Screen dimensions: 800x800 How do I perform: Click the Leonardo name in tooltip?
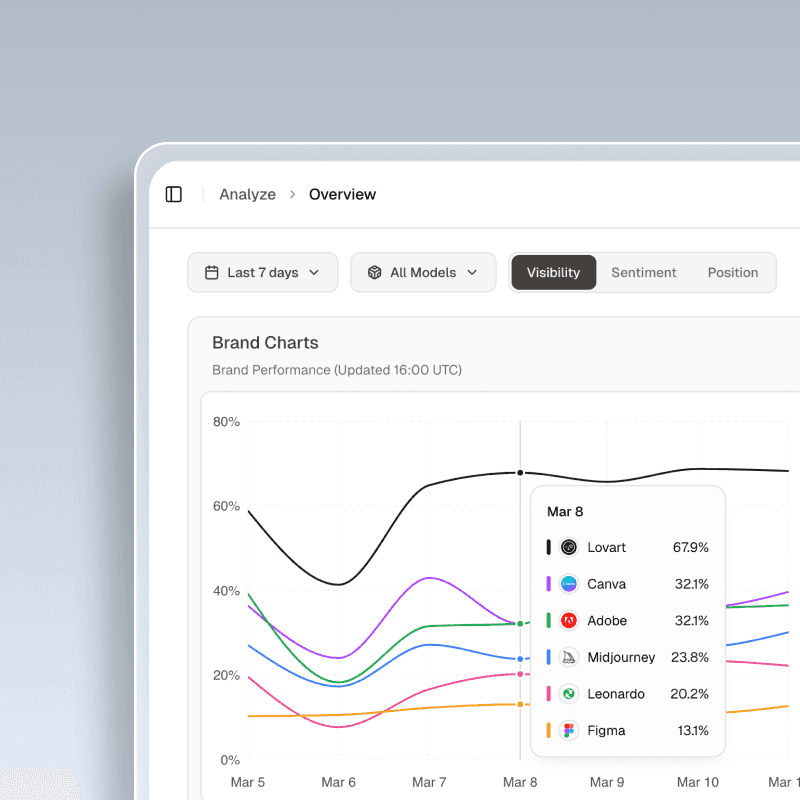(x=616, y=694)
